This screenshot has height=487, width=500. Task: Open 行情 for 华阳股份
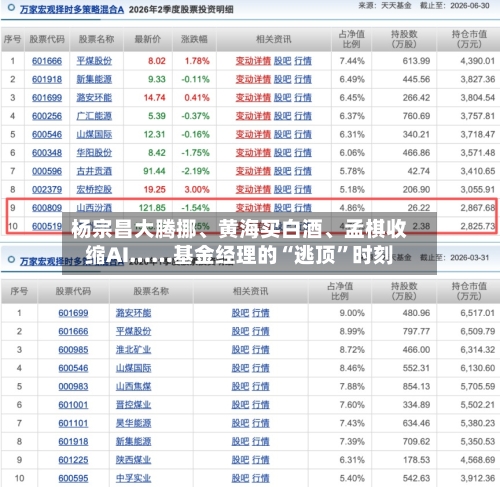(x=303, y=153)
